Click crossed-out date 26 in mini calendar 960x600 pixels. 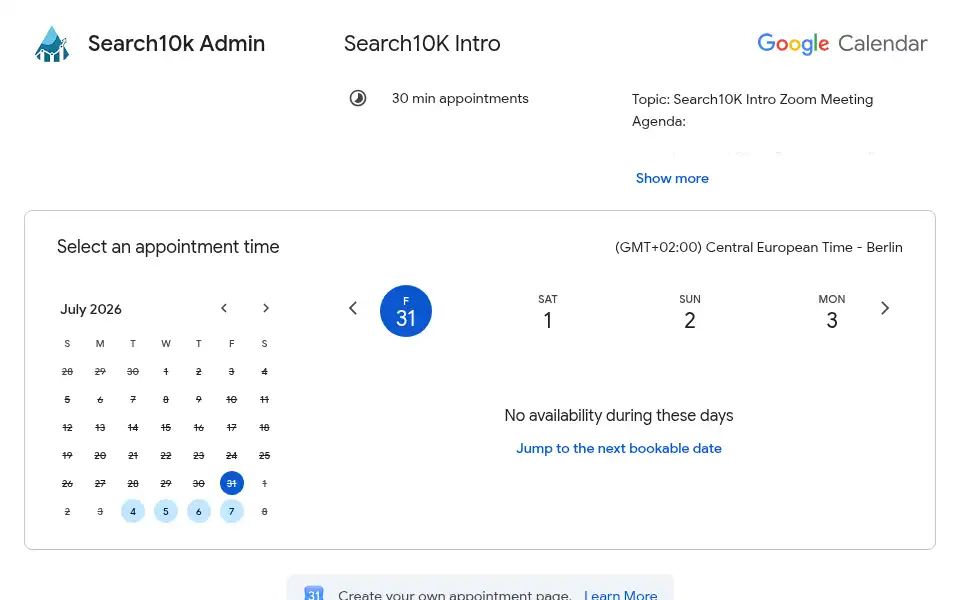(x=67, y=483)
